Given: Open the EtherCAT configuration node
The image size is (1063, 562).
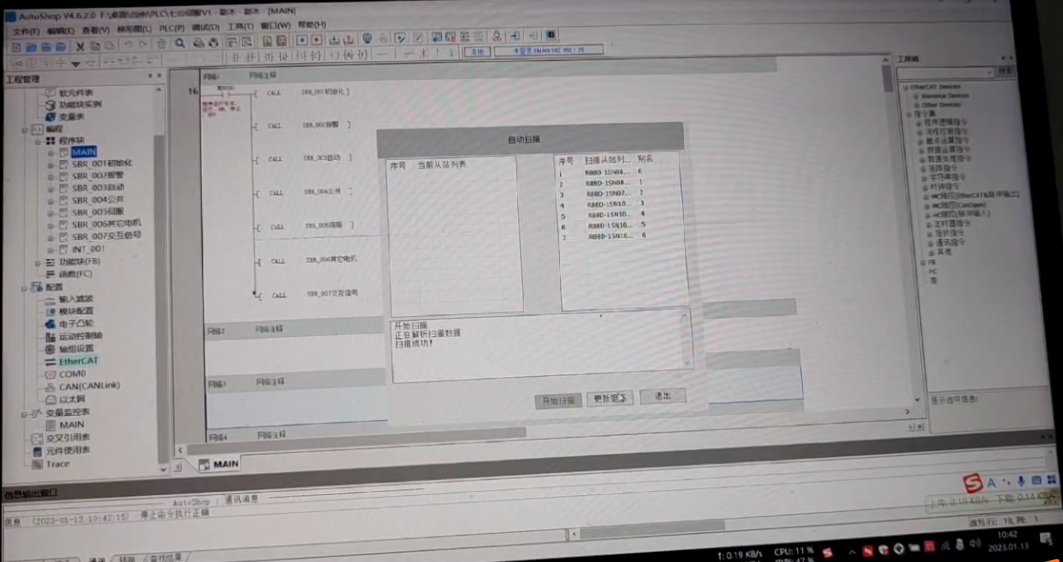Looking at the screenshot, I should click(x=77, y=361).
